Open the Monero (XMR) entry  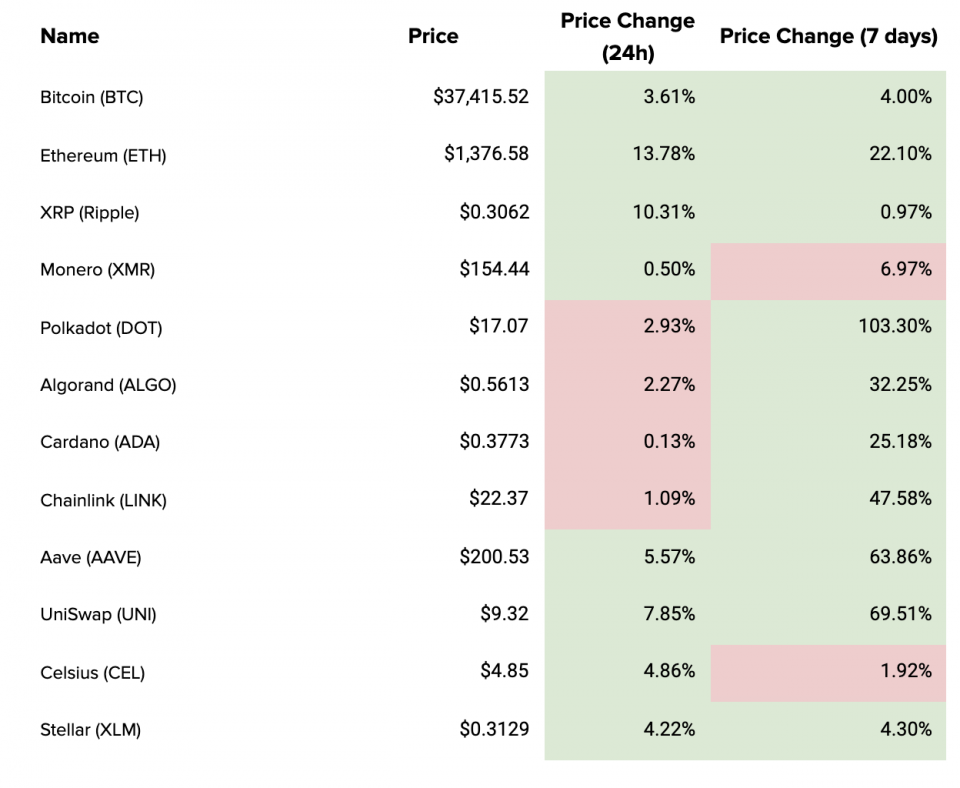click(97, 270)
